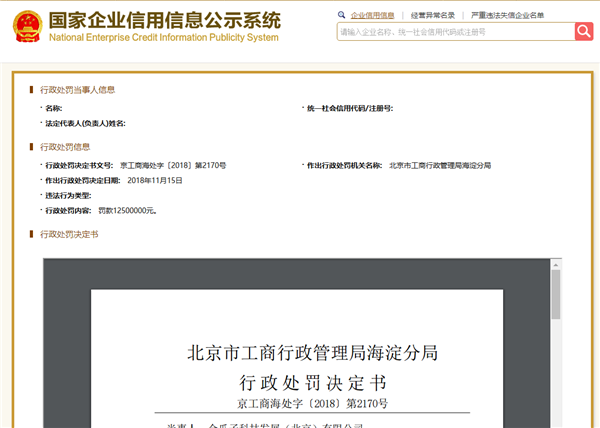Screen dimensions: 600x428
Task: Click the 统一社会信用代码/注册号 label
Action: coord(350,109)
